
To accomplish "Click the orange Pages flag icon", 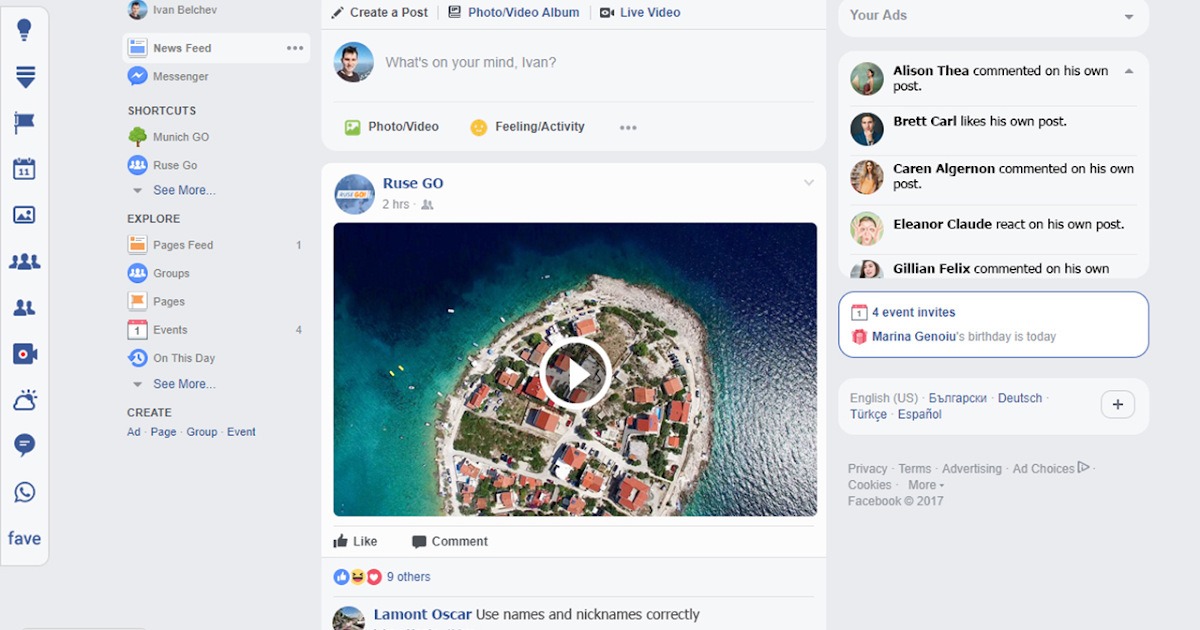I will coord(138,301).
